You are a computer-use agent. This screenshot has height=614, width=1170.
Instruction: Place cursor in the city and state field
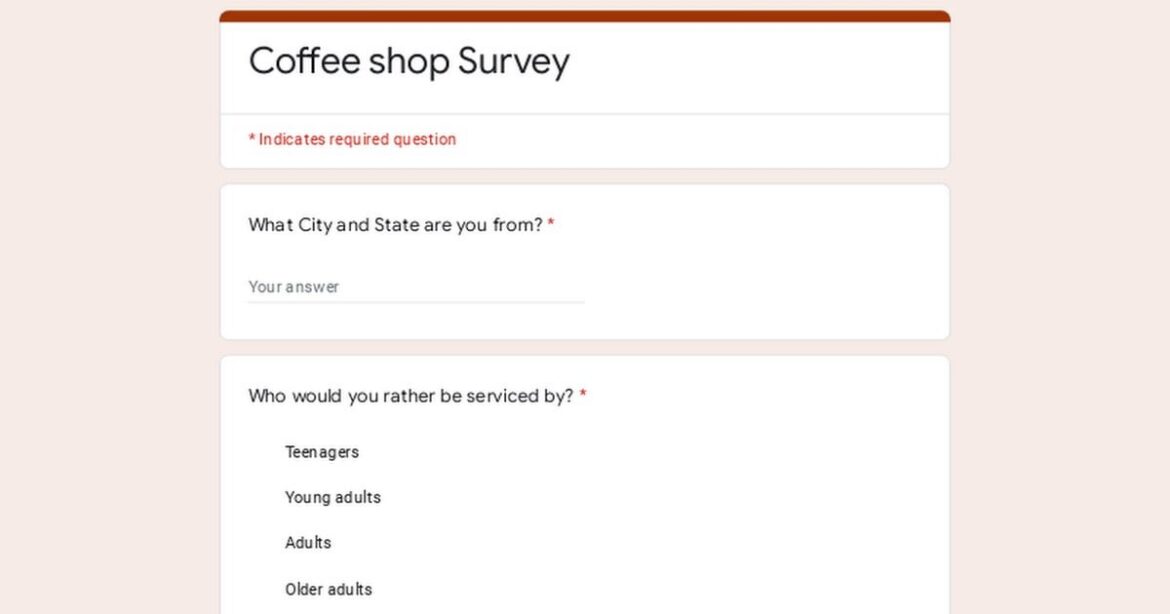point(400,287)
